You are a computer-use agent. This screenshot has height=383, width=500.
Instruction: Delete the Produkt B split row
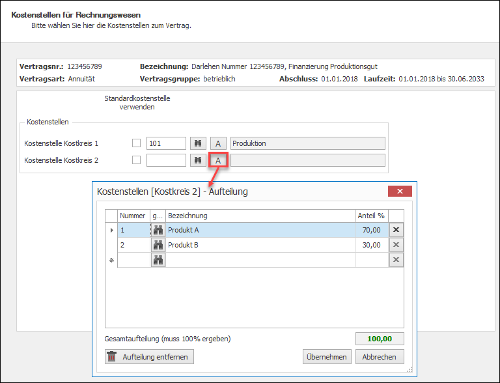point(396,245)
